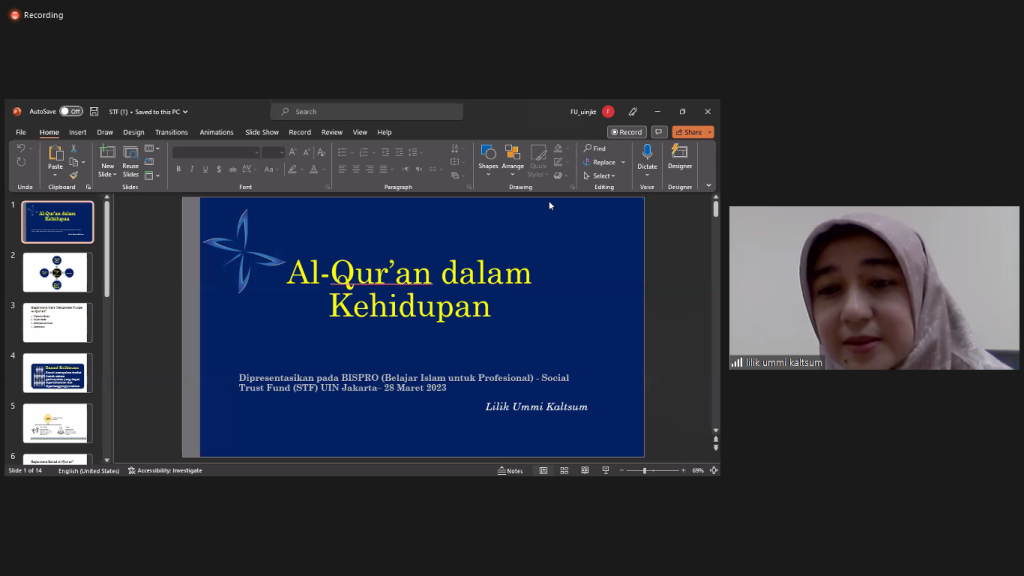This screenshot has width=1024, height=576.
Task: Toggle Underline formatting
Action: point(205,169)
